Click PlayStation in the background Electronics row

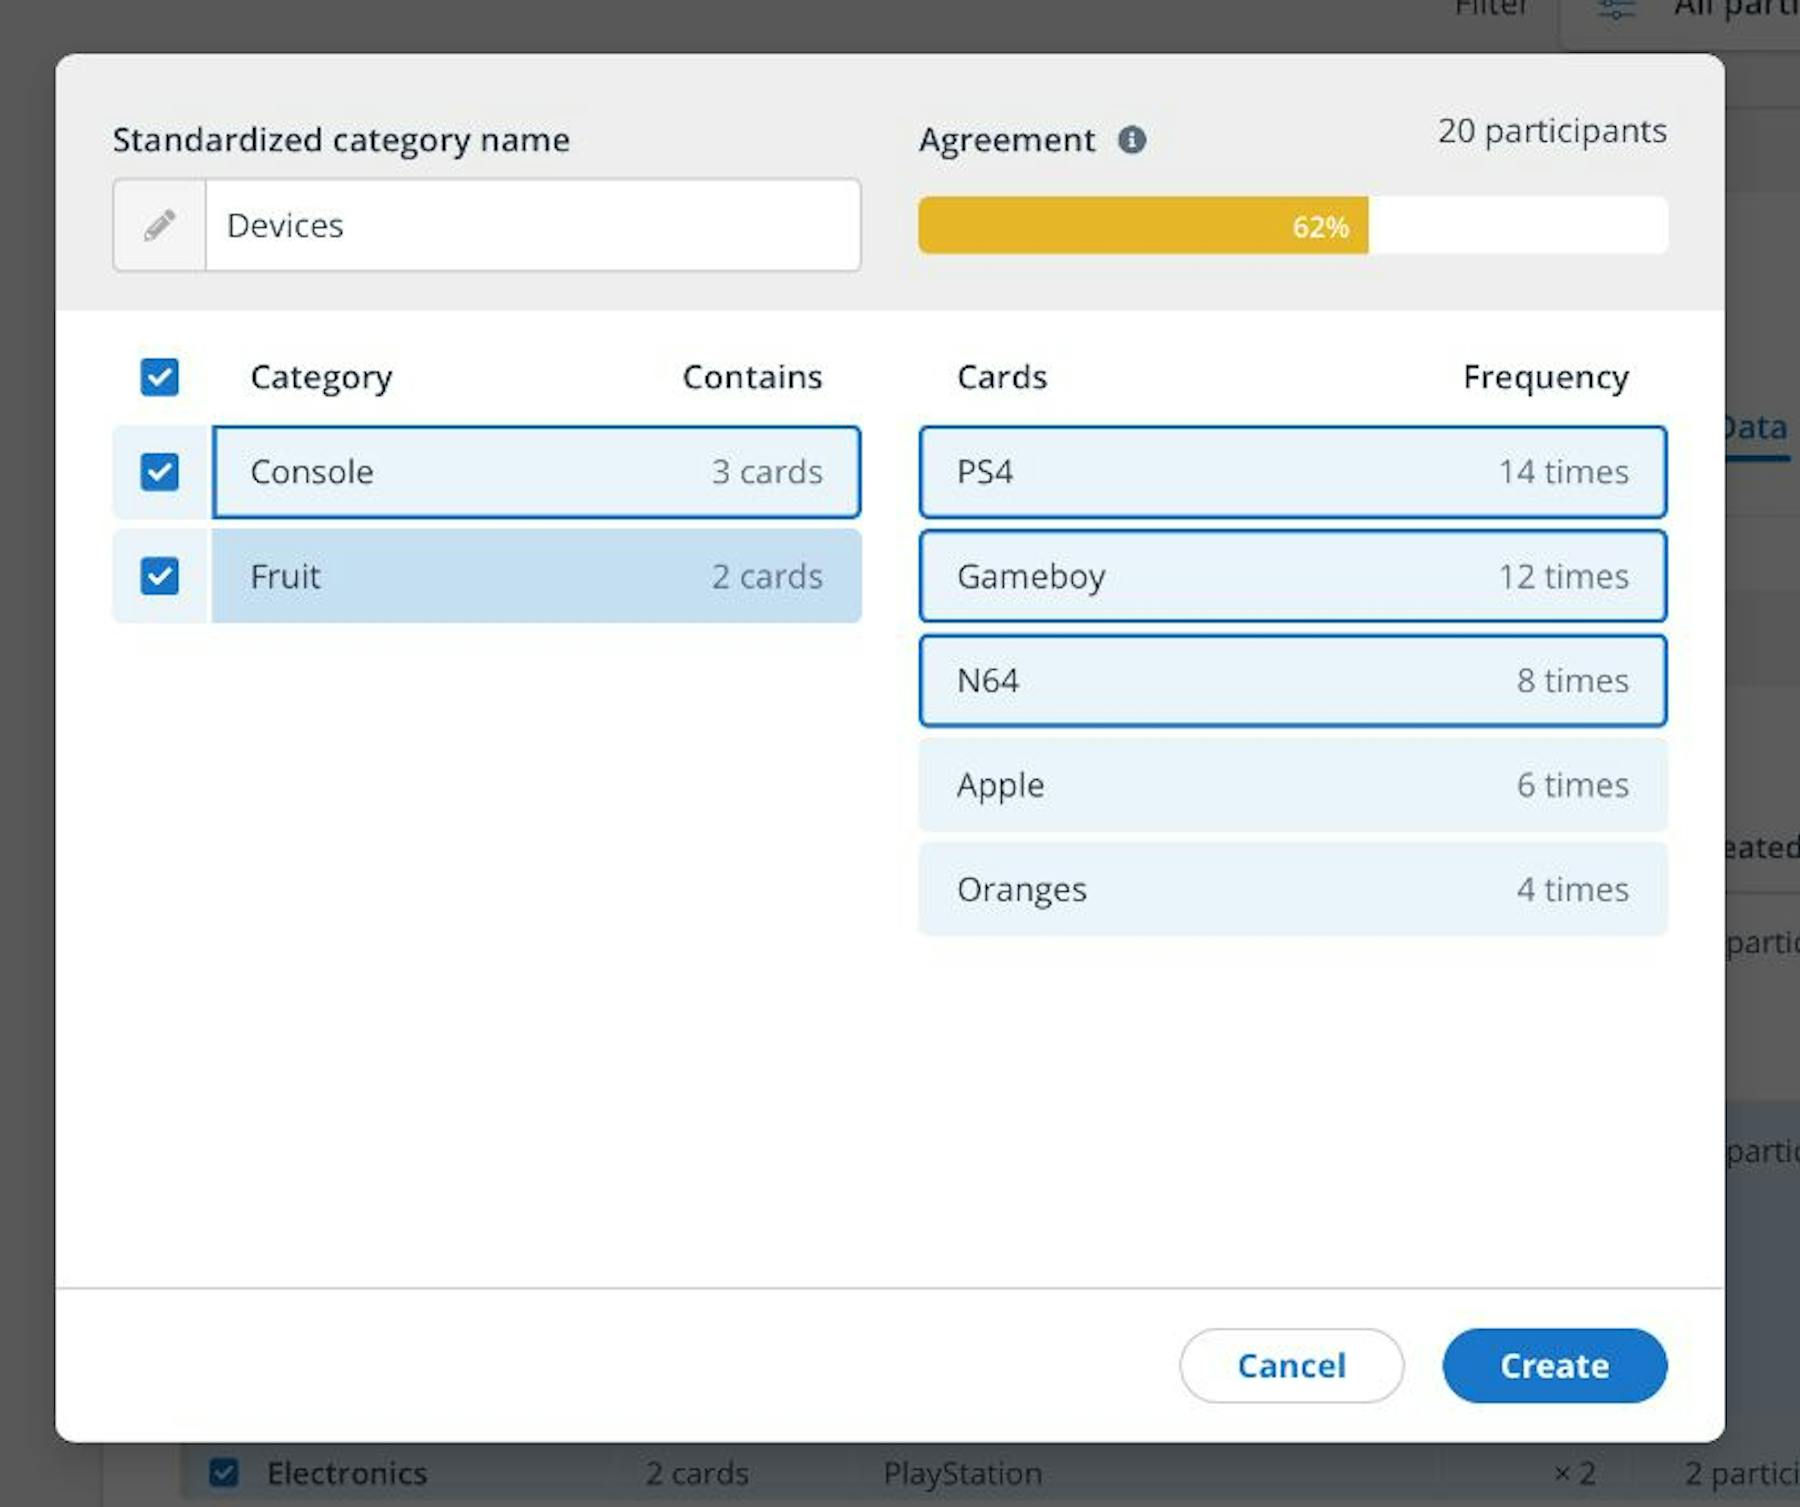pyautogui.click(x=962, y=1473)
